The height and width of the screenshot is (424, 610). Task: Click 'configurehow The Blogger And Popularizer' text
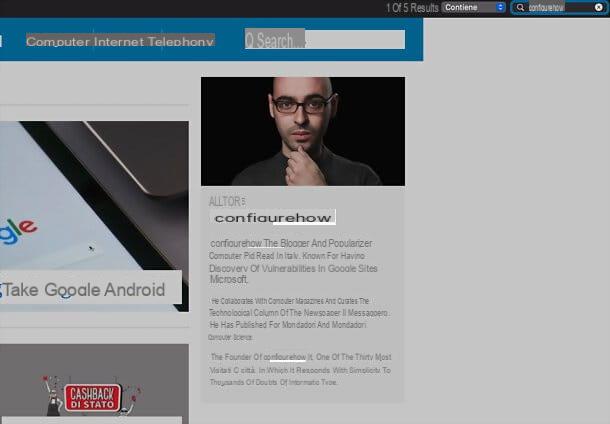291,244
